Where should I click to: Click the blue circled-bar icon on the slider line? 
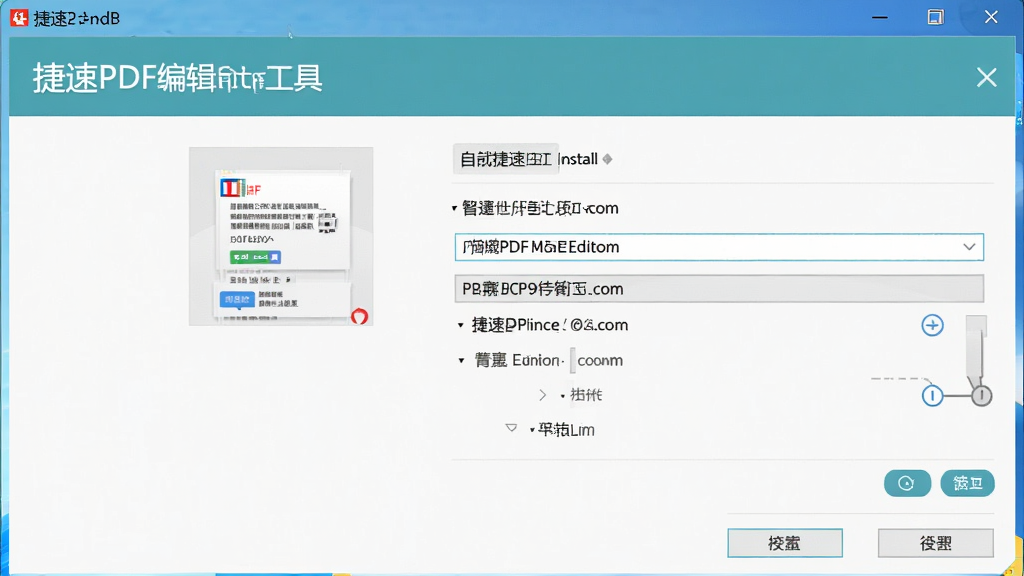coord(933,395)
